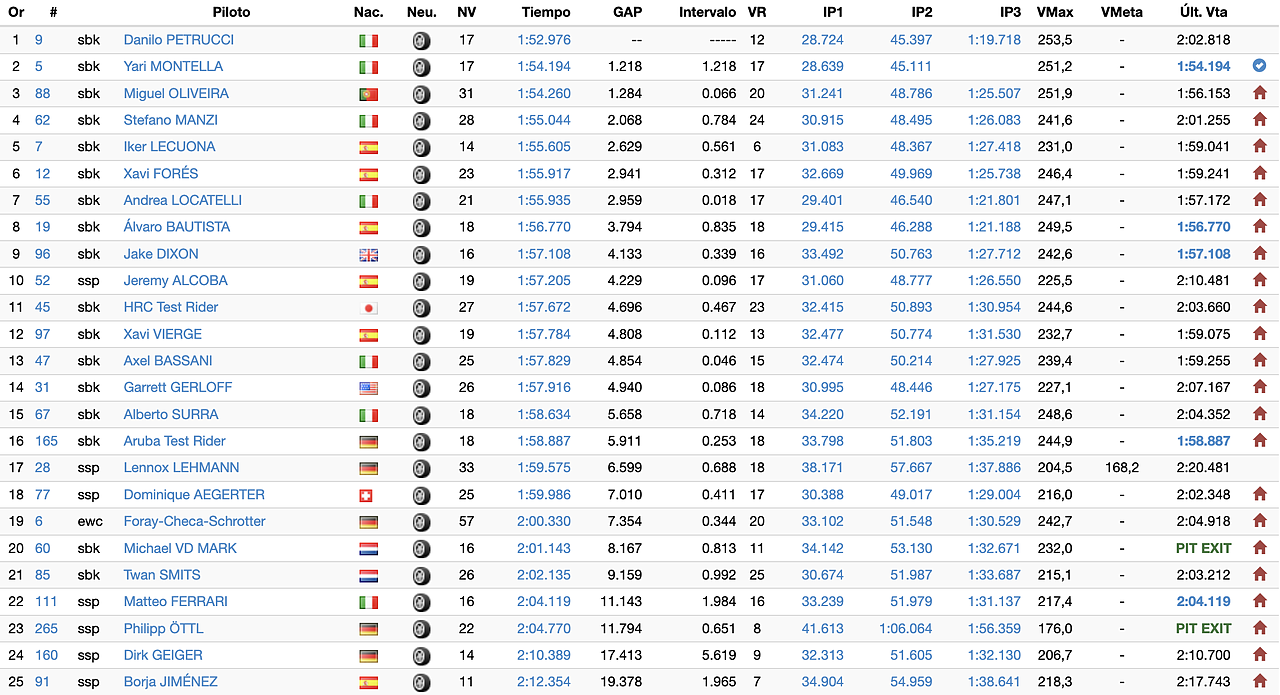Click the Portuguese flag for Miguel Oliveira
The height and width of the screenshot is (695, 1280).
click(x=369, y=92)
